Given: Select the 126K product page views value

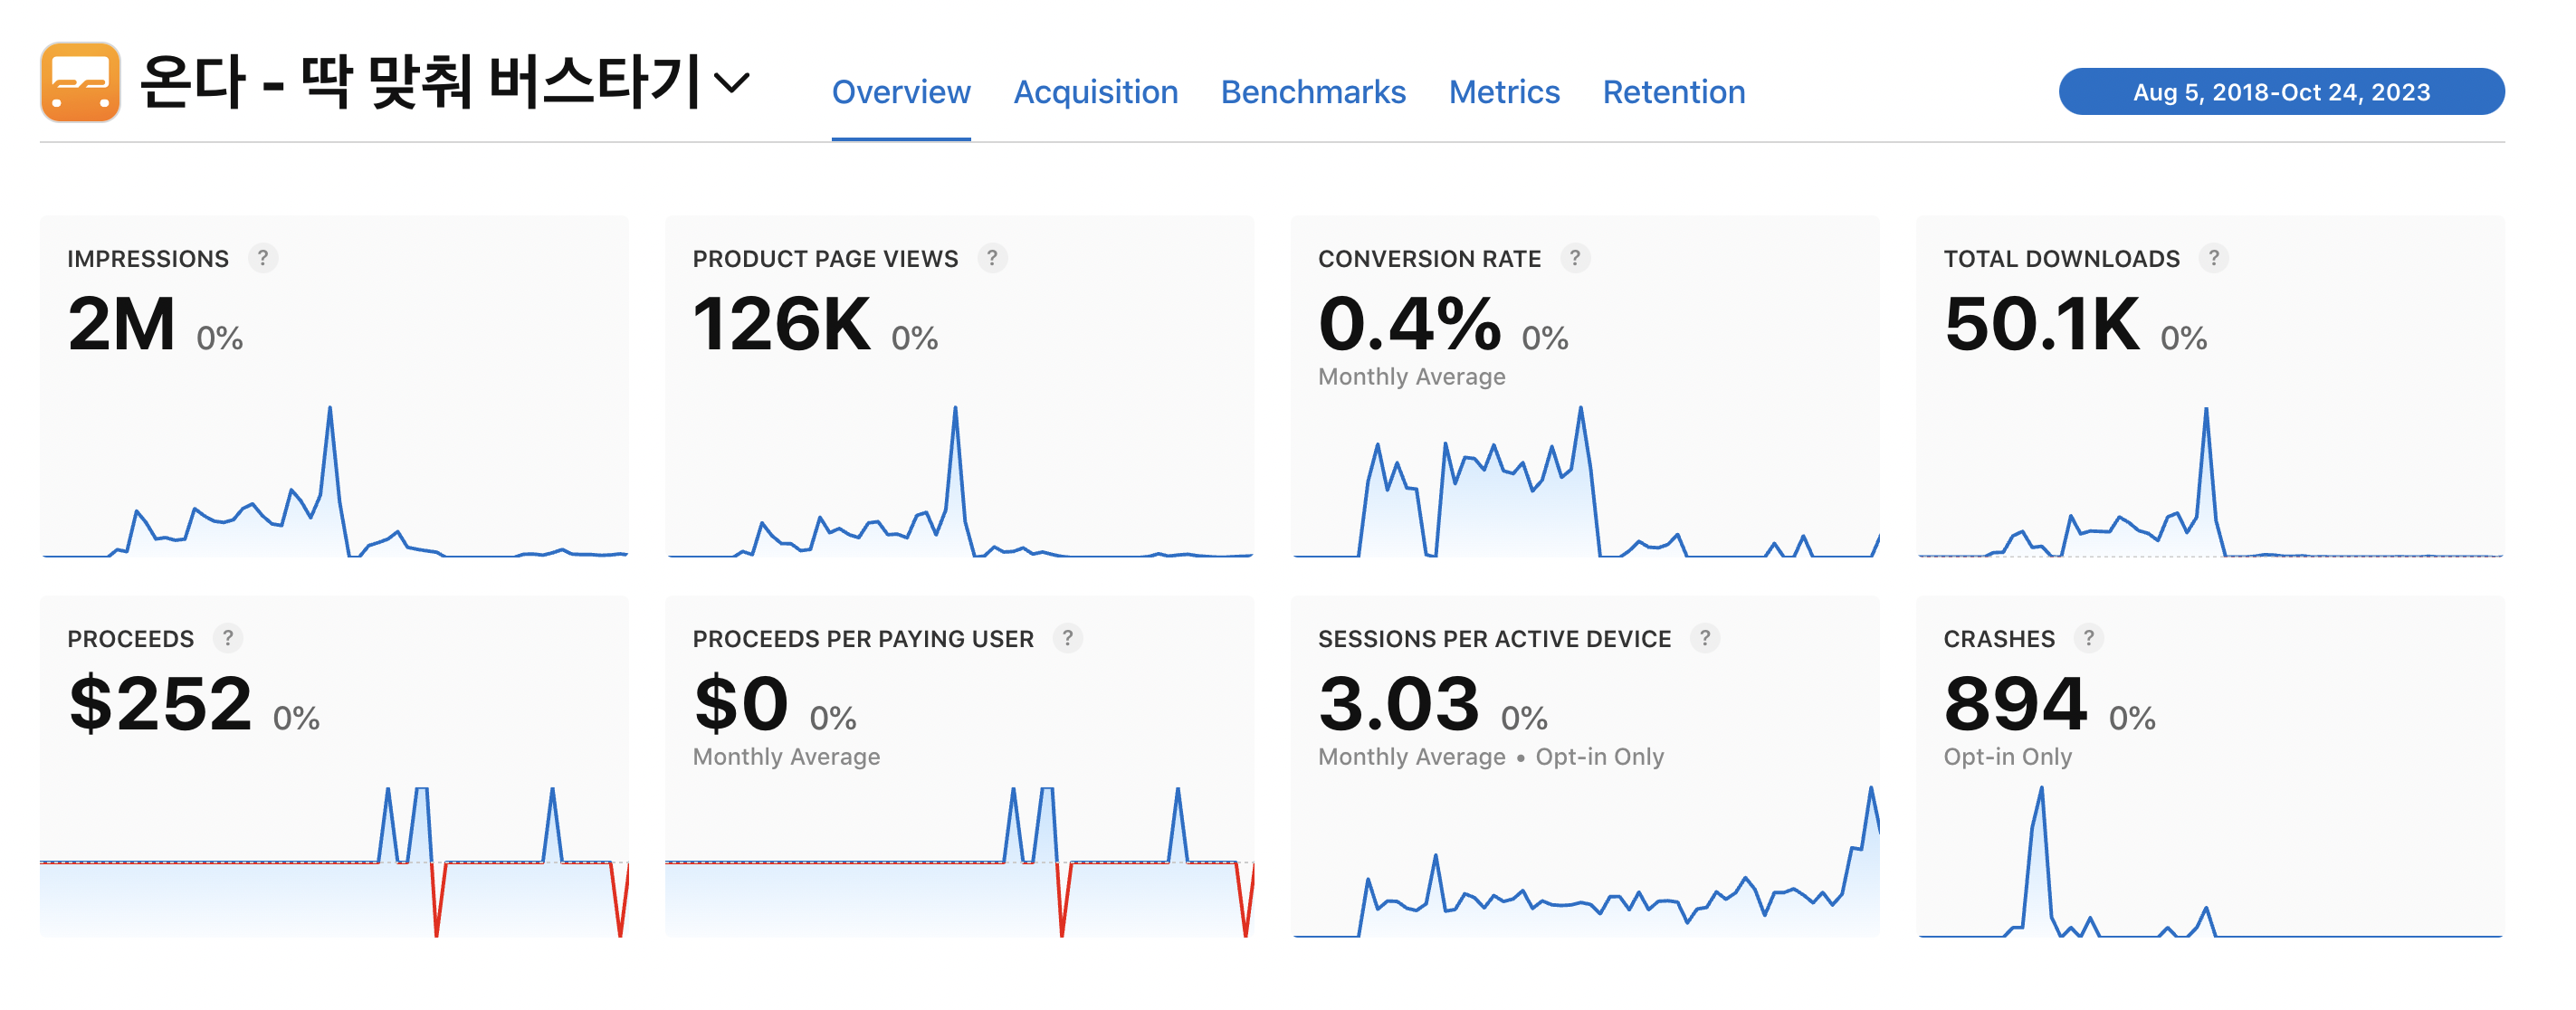Looking at the screenshot, I should point(782,324).
